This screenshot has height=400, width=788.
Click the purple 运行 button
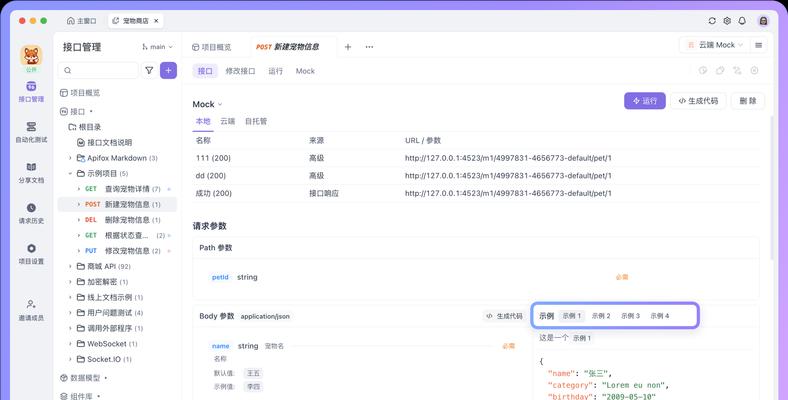[645, 101]
